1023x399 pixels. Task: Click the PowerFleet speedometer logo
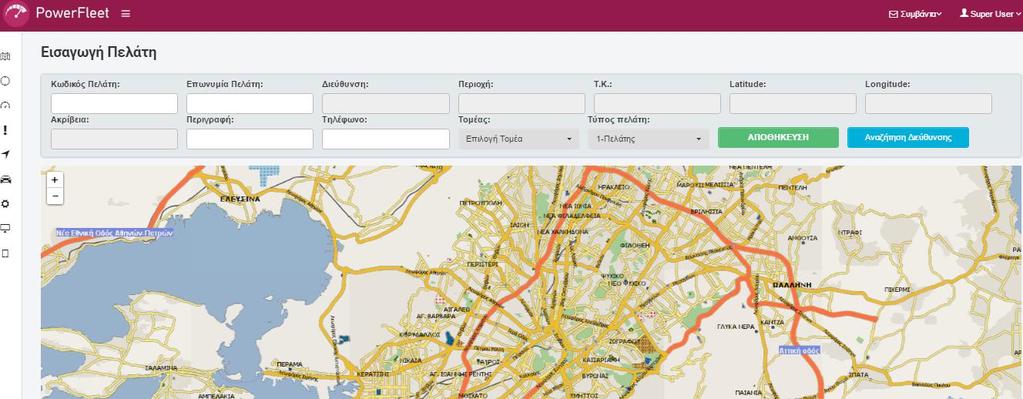(16, 14)
